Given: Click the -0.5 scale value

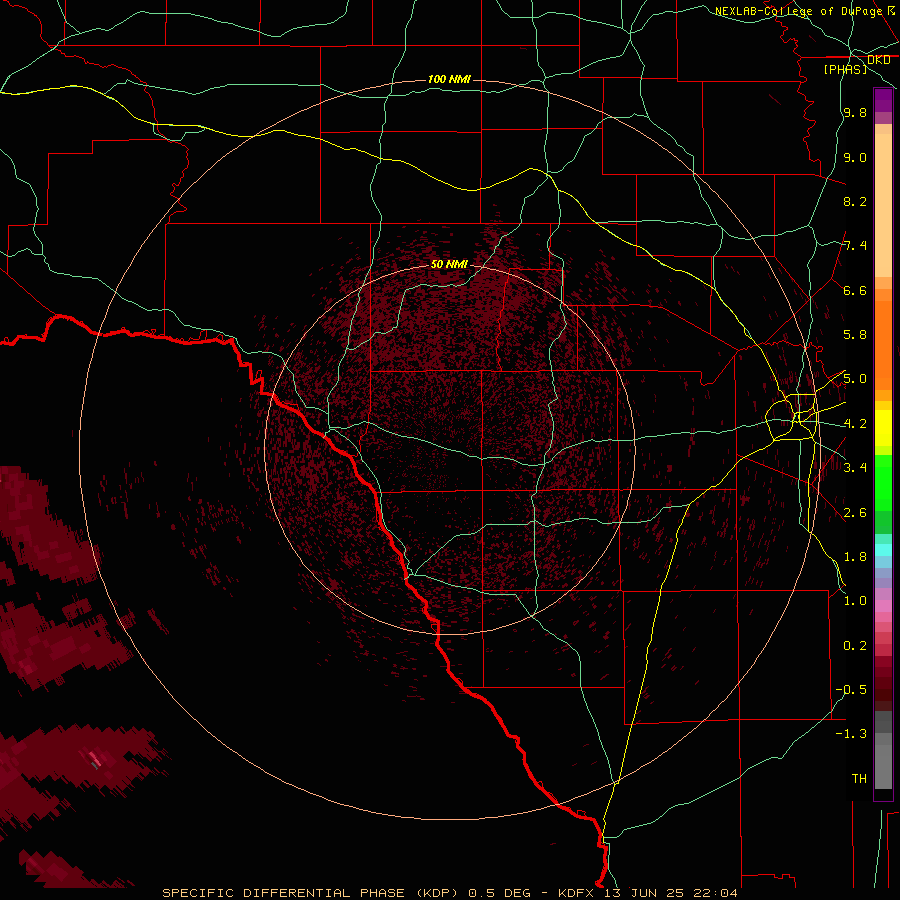Looking at the screenshot, I should [x=851, y=690].
